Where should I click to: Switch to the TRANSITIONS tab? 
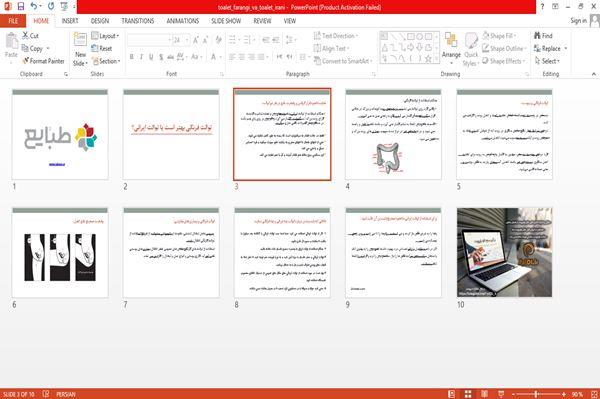[x=138, y=21]
